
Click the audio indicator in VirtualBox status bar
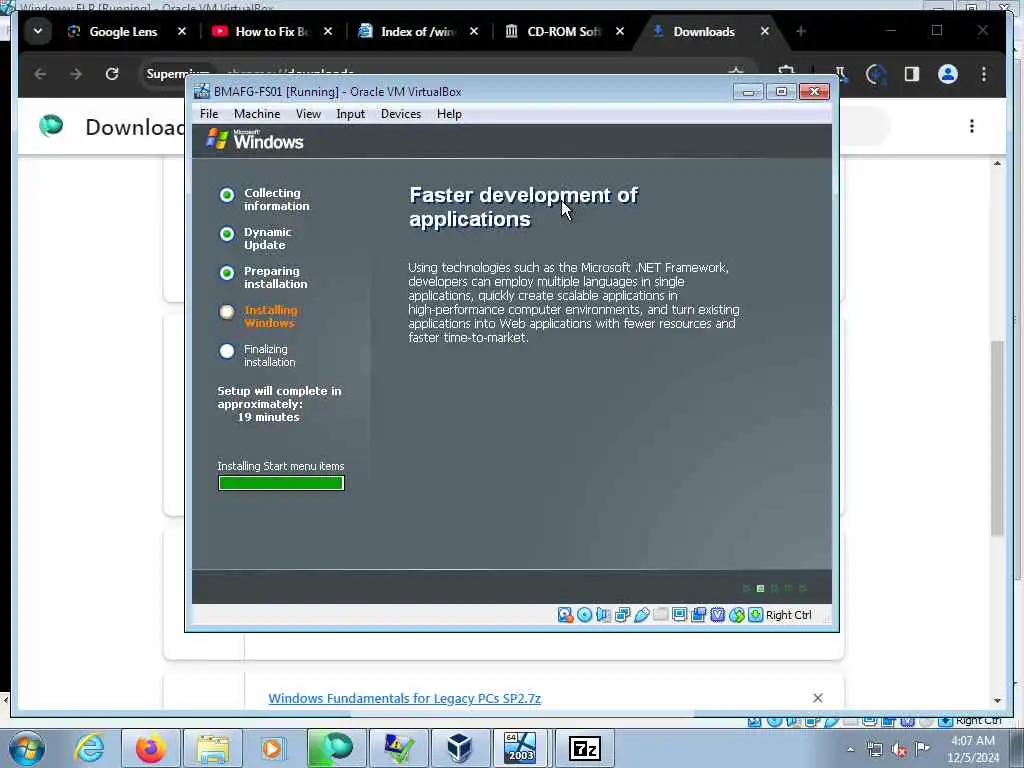603,615
